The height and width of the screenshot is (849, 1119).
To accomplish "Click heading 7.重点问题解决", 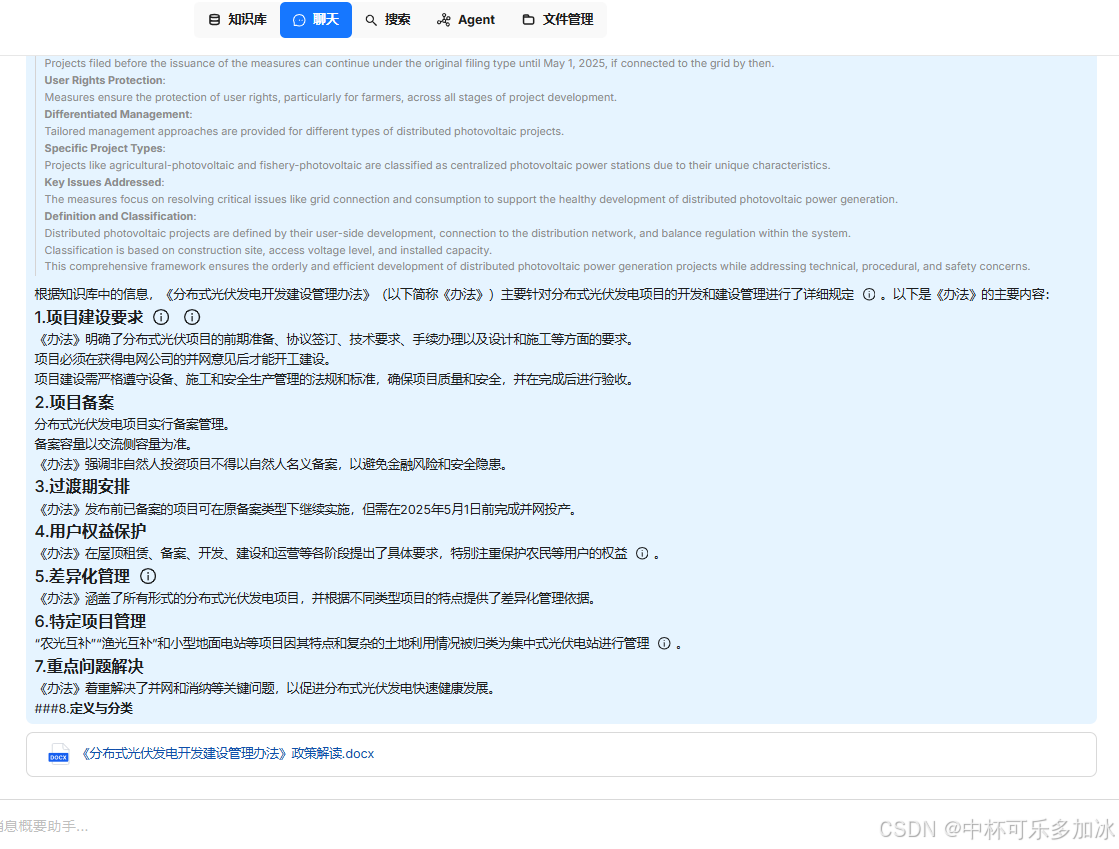I will coord(89,667).
